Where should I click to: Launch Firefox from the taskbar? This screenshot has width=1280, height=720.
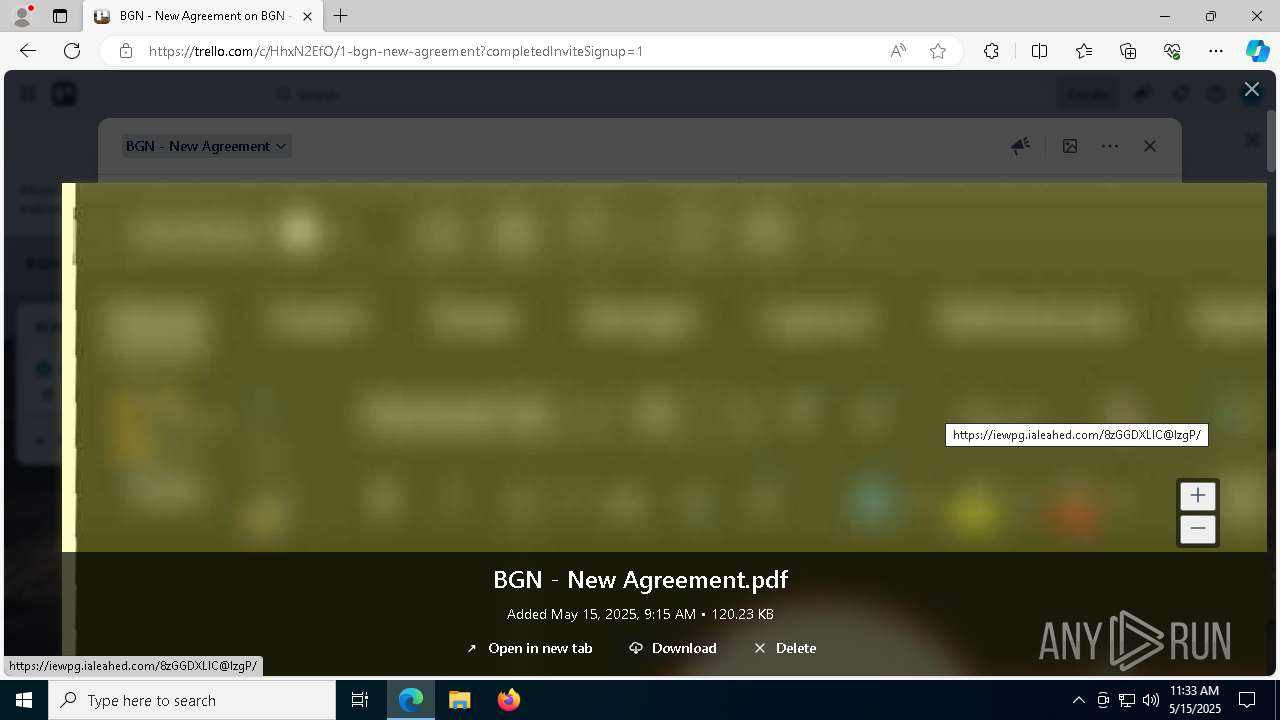tap(508, 700)
